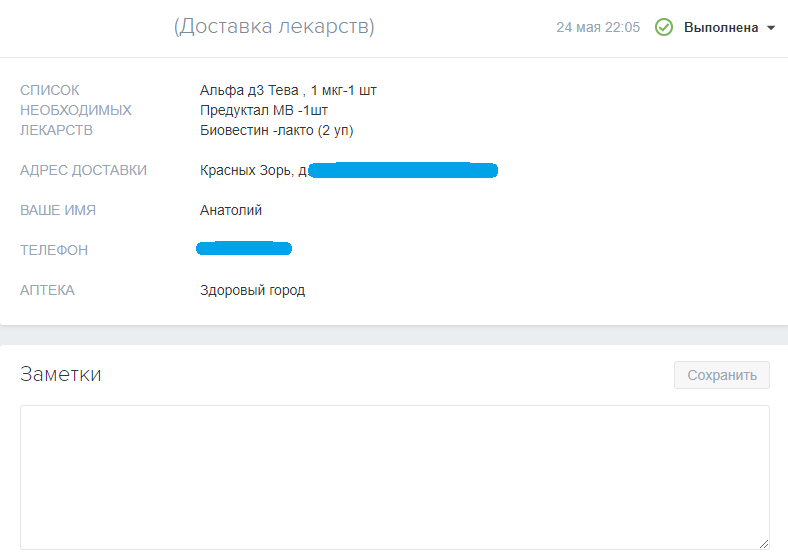Click the green completed checkmark icon
The width and height of the screenshot is (788, 556).
(663, 28)
